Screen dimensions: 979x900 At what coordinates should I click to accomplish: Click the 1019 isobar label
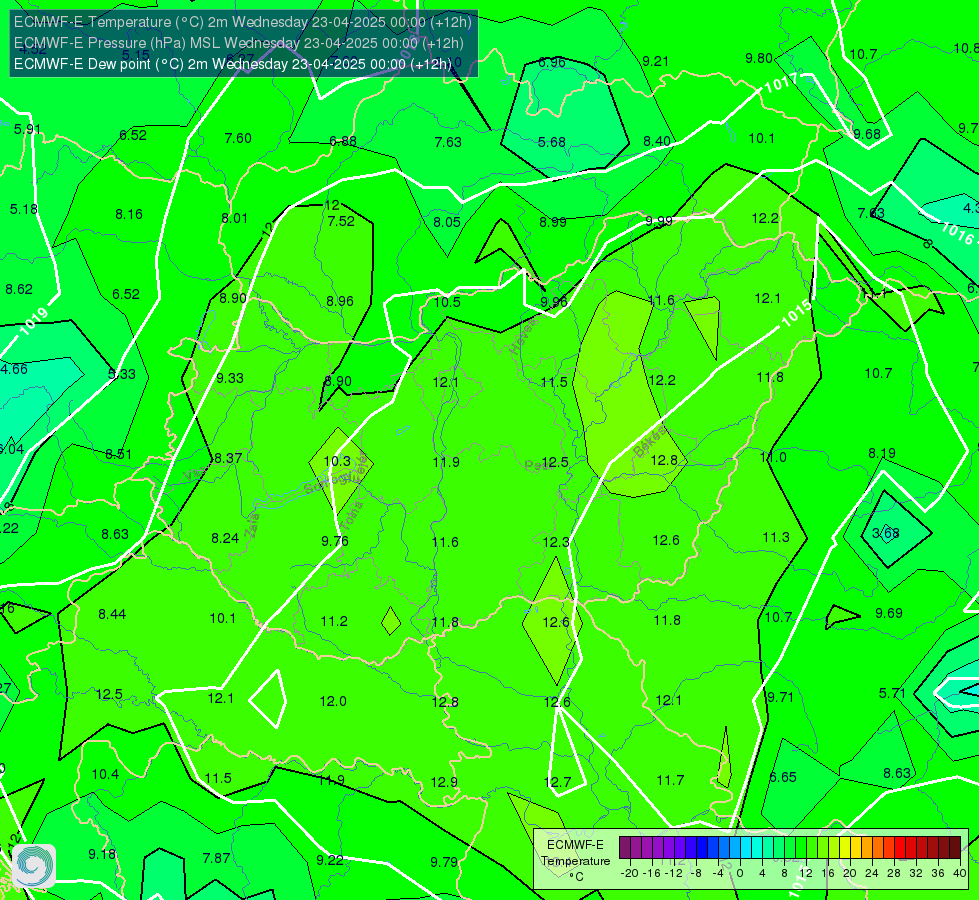pos(34,322)
